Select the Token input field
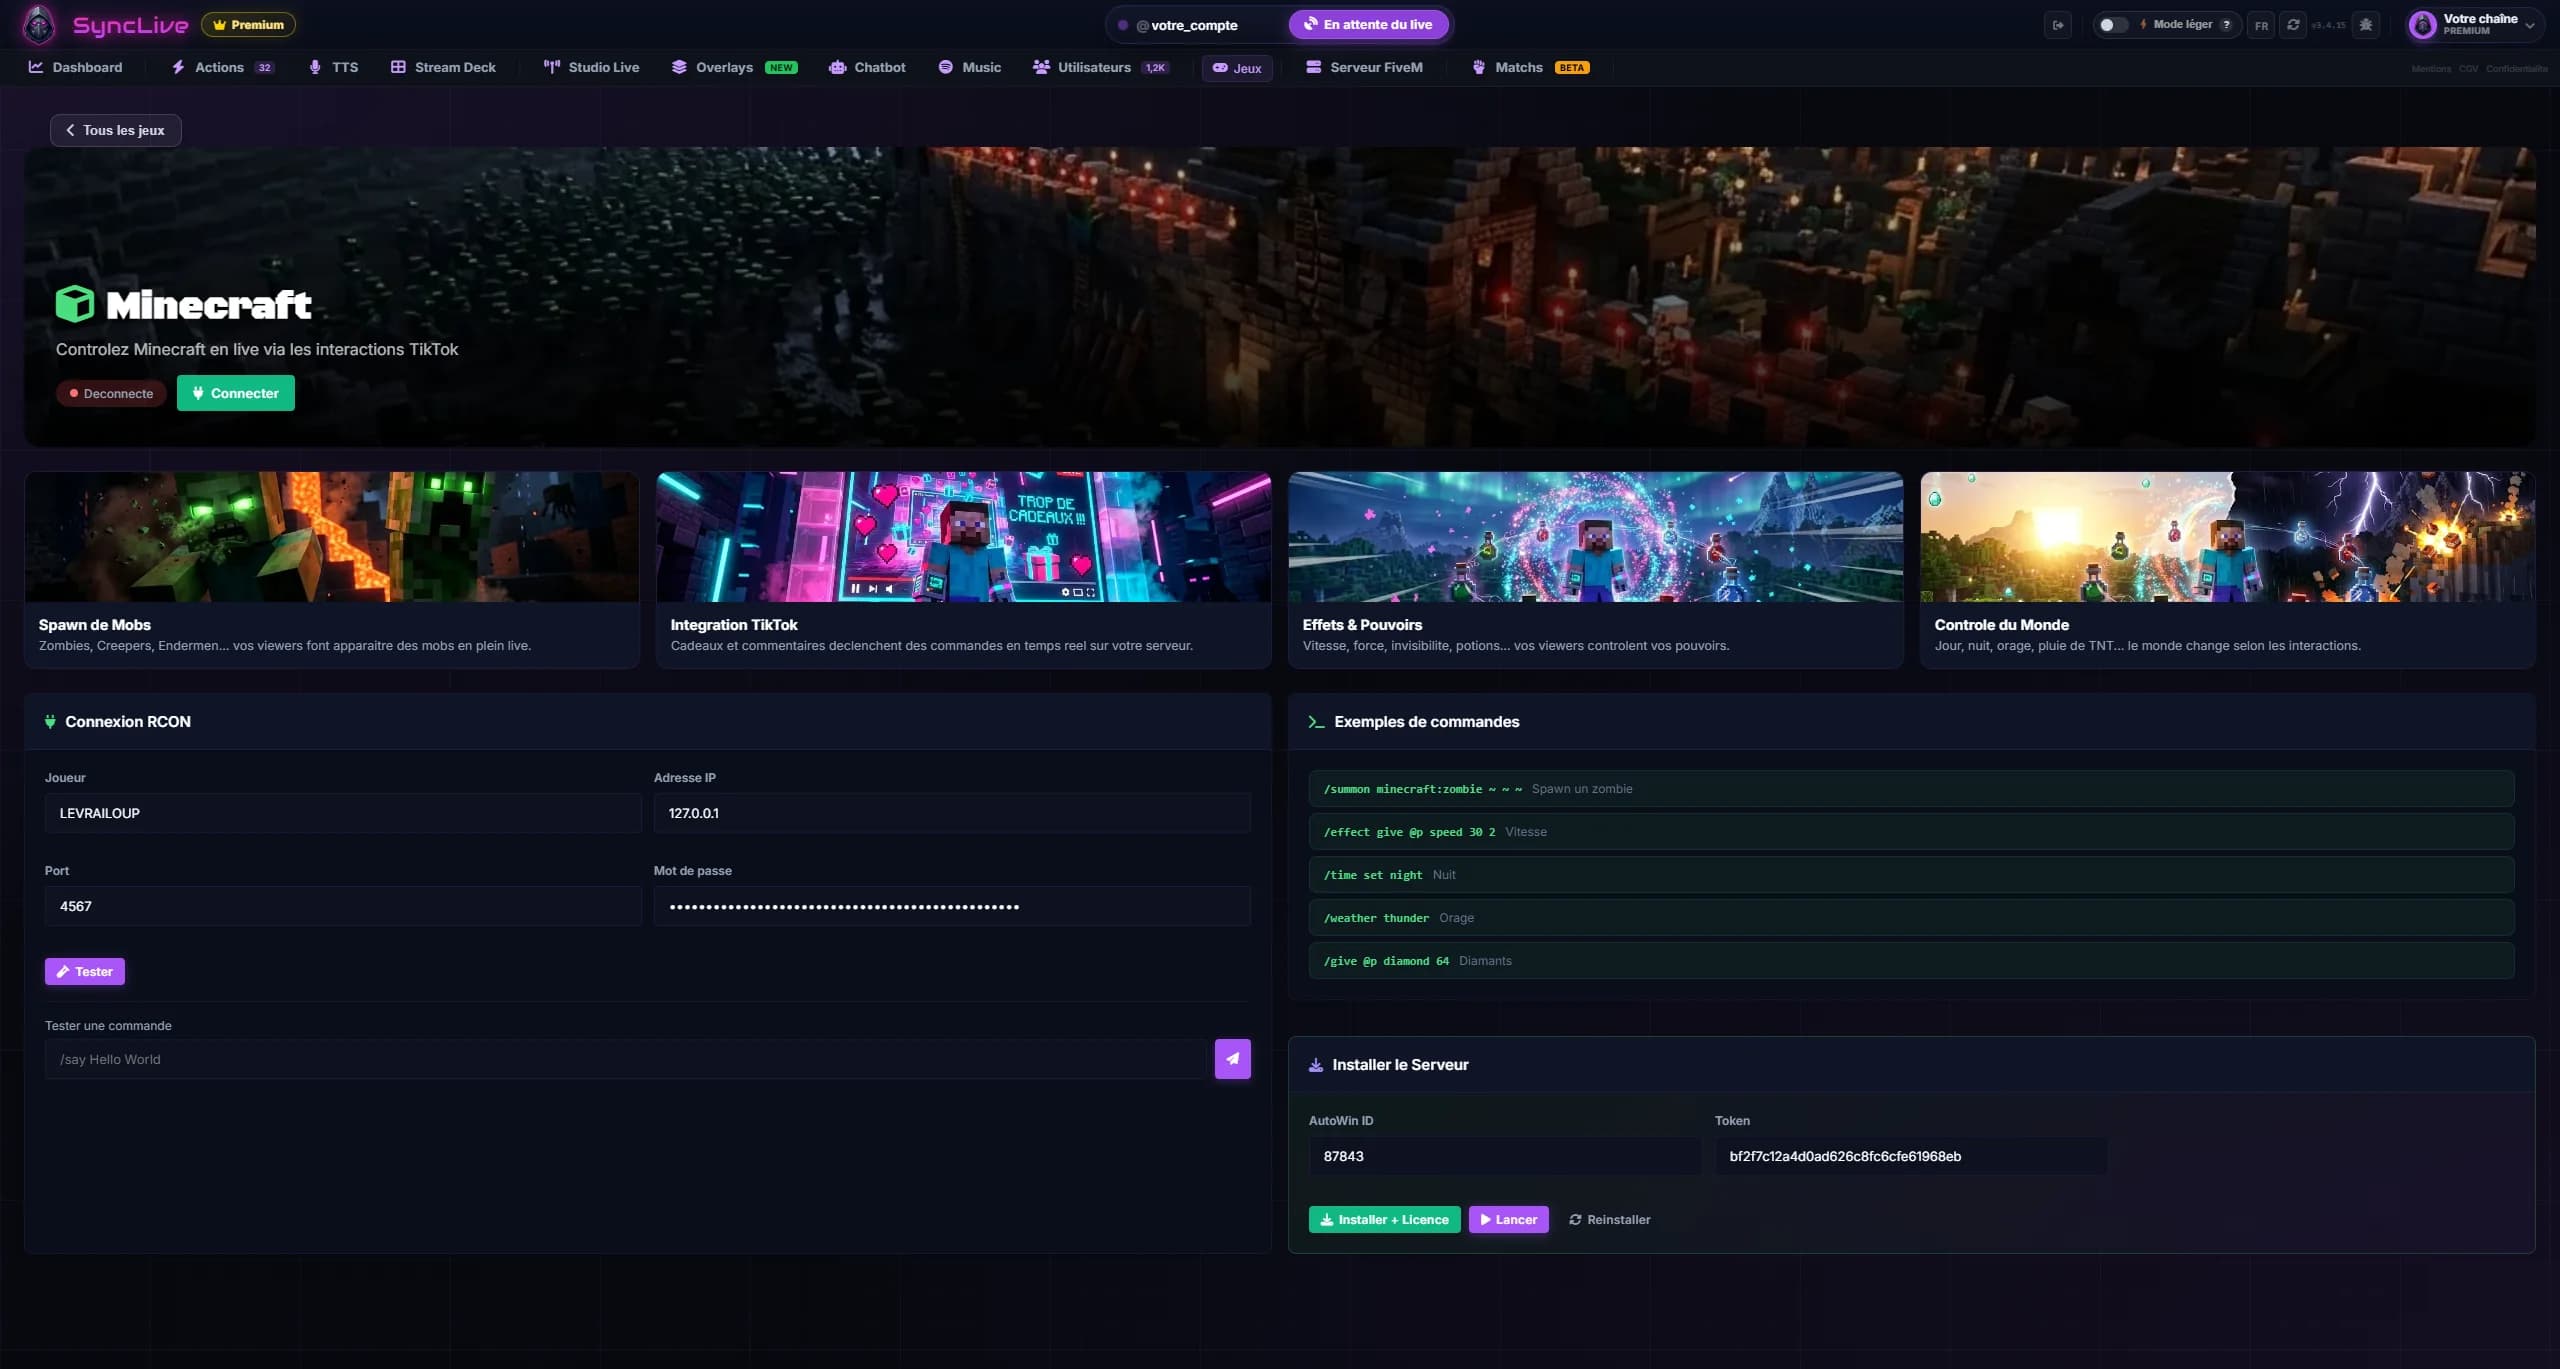Image resolution: width=2560 pixels, height=1369 pixels. coord(1911,1156)
